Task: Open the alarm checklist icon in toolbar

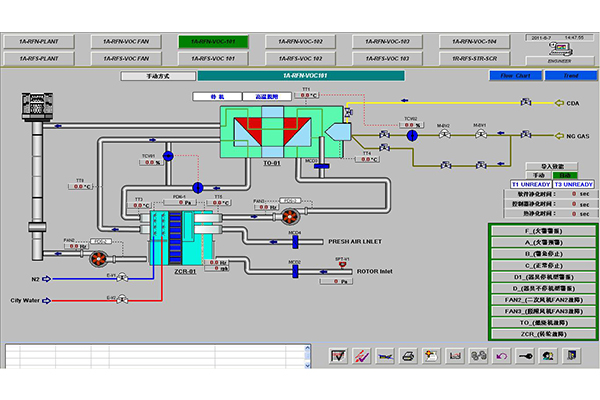Action: tap(339, 355)
